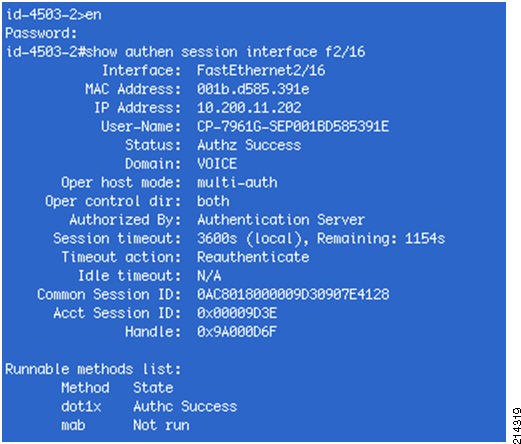This screenshot has width=521, height=444.
Task: Click the dot1x method entry
Action: (x=81, y=407)
